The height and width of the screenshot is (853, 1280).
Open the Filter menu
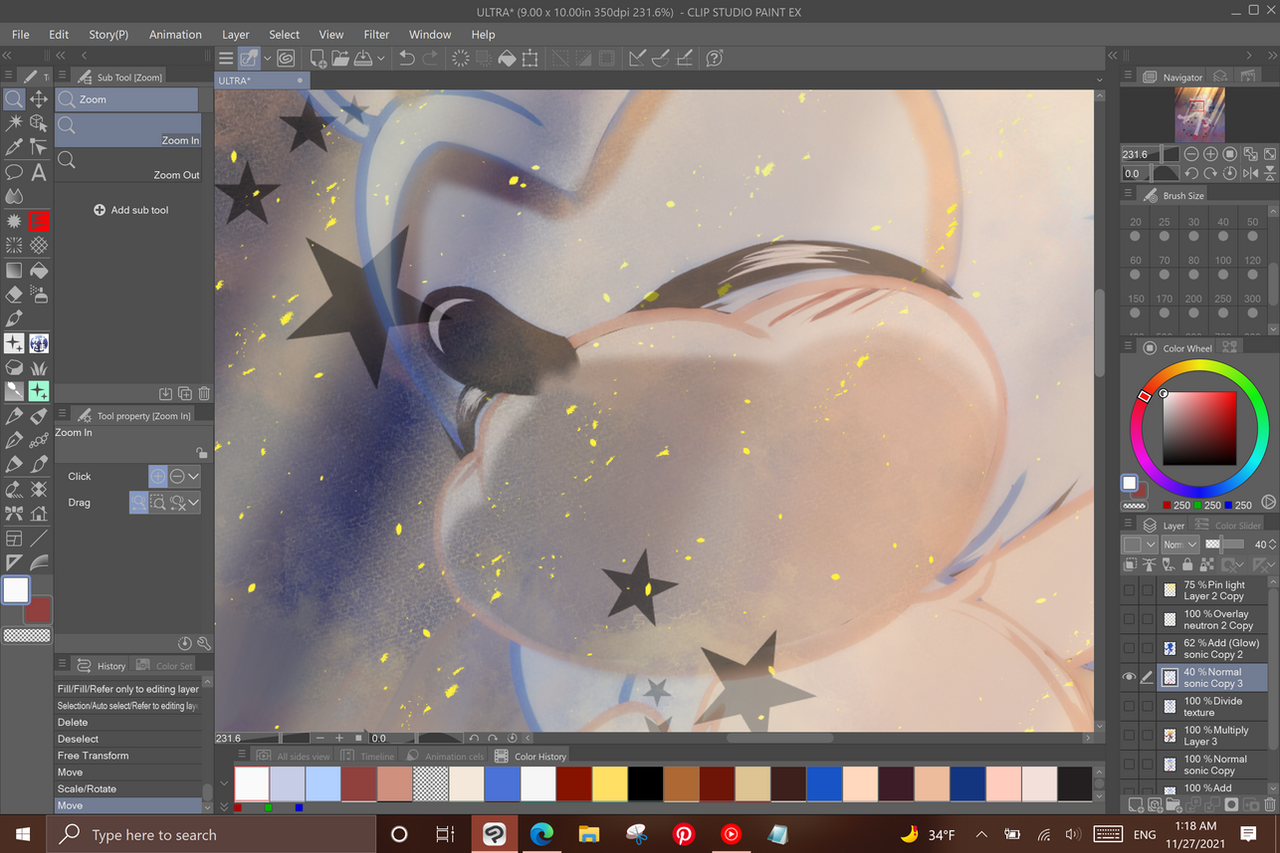click(377, 34)
